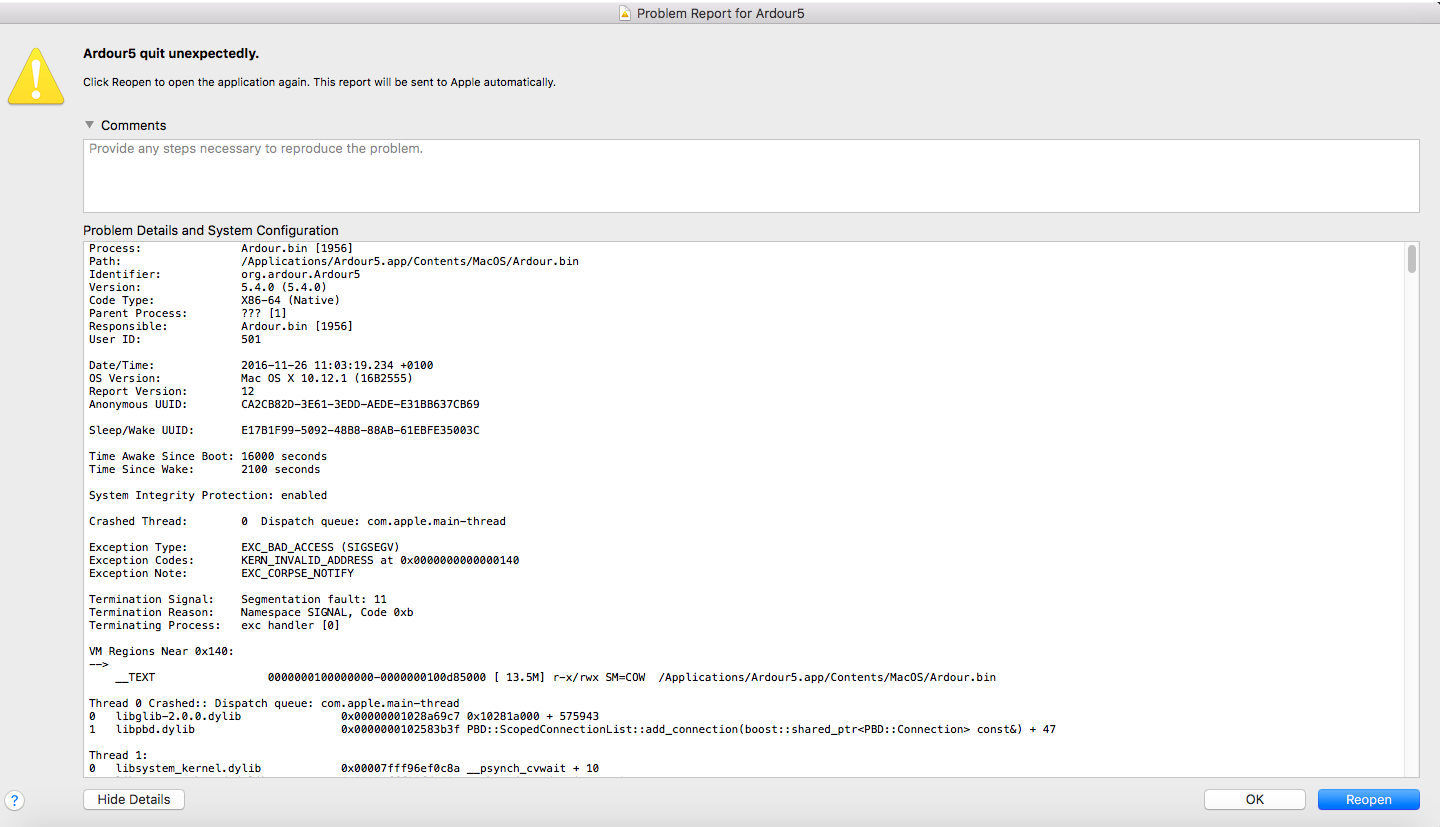Open help with the question mark button
The width and height of the screenshot is (1440, 827).
pos(14,800)
